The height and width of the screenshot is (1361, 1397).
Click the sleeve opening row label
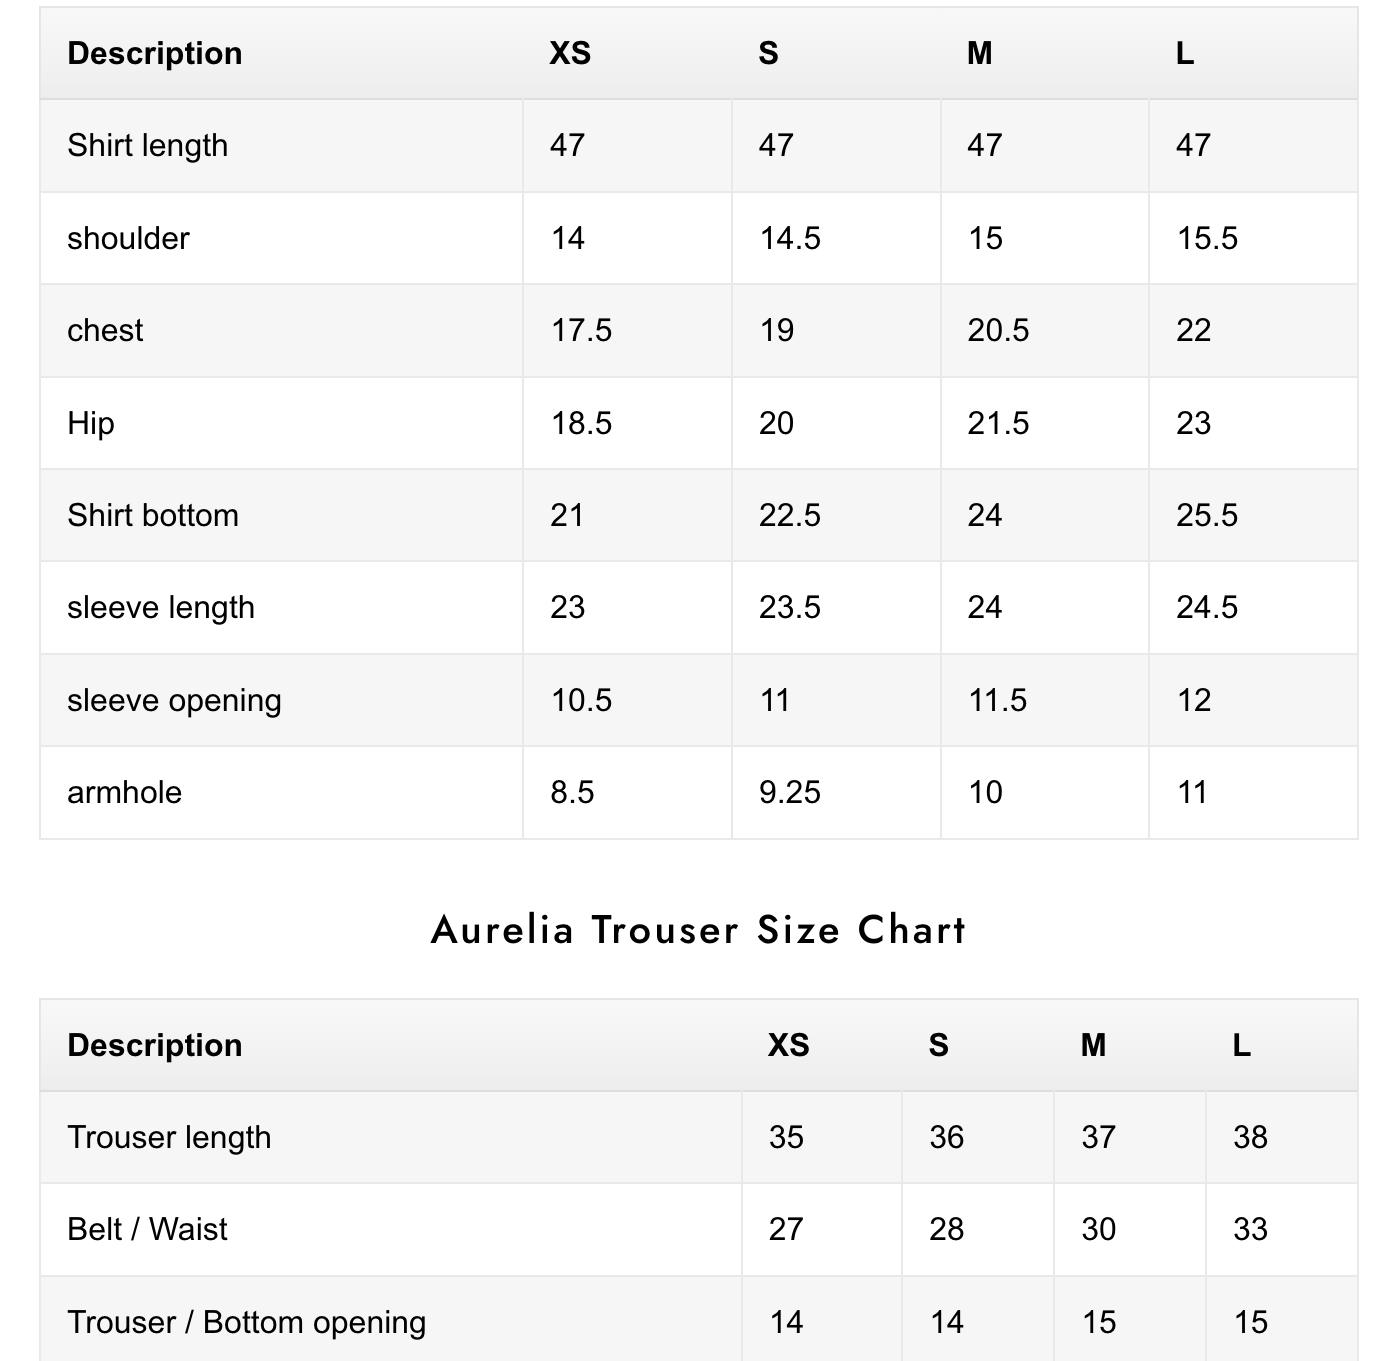click(174, 701)
